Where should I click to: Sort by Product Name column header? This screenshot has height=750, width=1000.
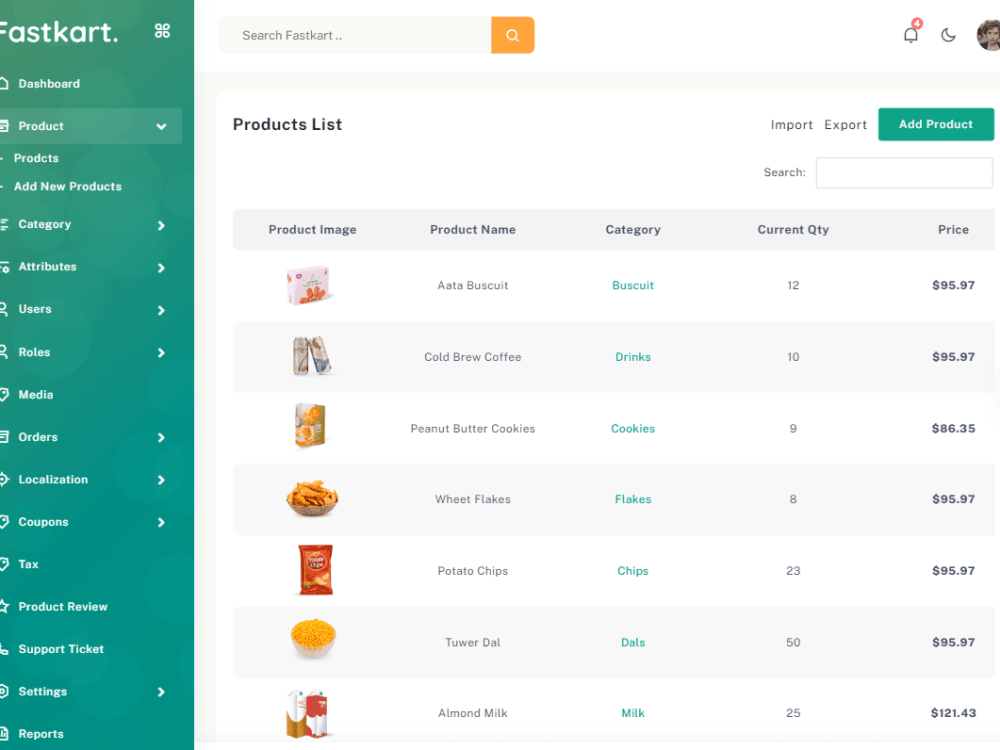[x=473, y=230]
